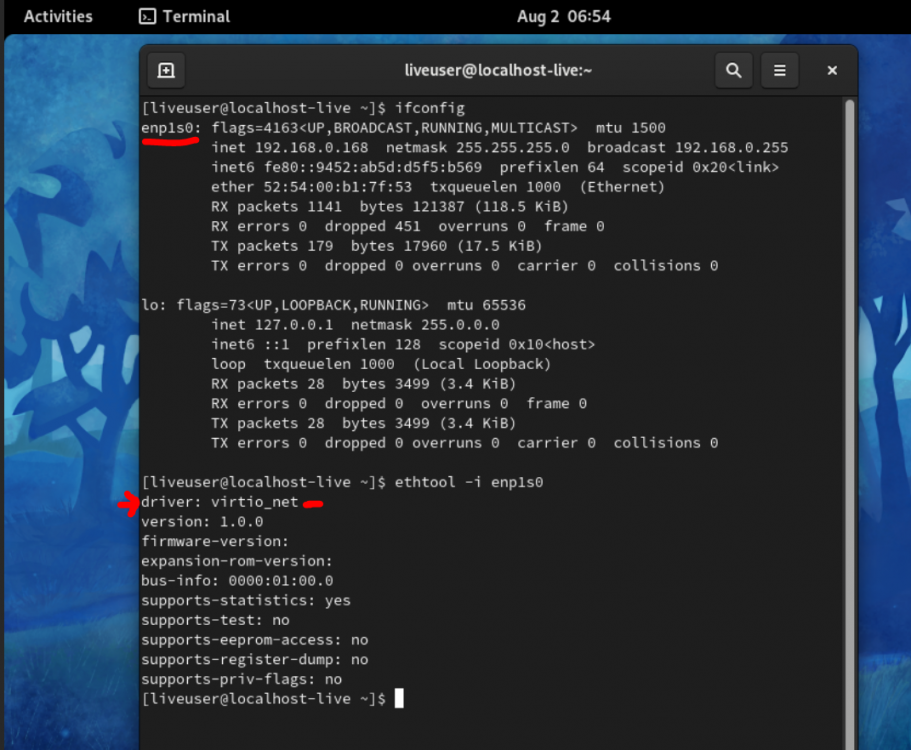Open the Activities overview
Viewport: 911px width, 750px height.
[58, 16]
